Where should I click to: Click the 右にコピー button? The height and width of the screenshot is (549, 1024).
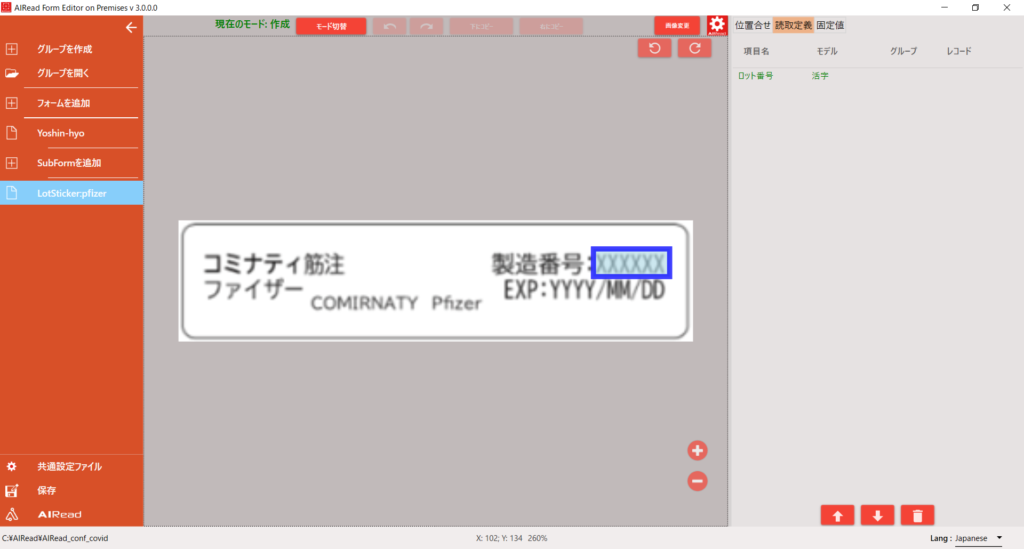[551, 26]
